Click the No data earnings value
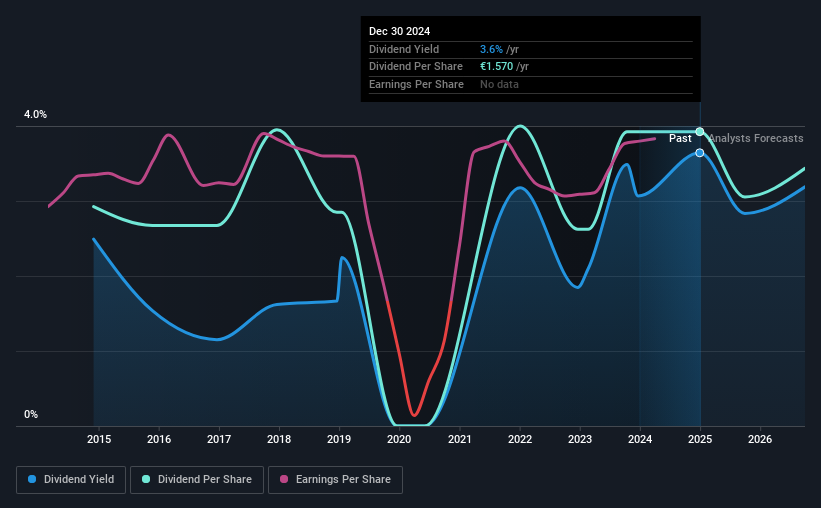 499,84
